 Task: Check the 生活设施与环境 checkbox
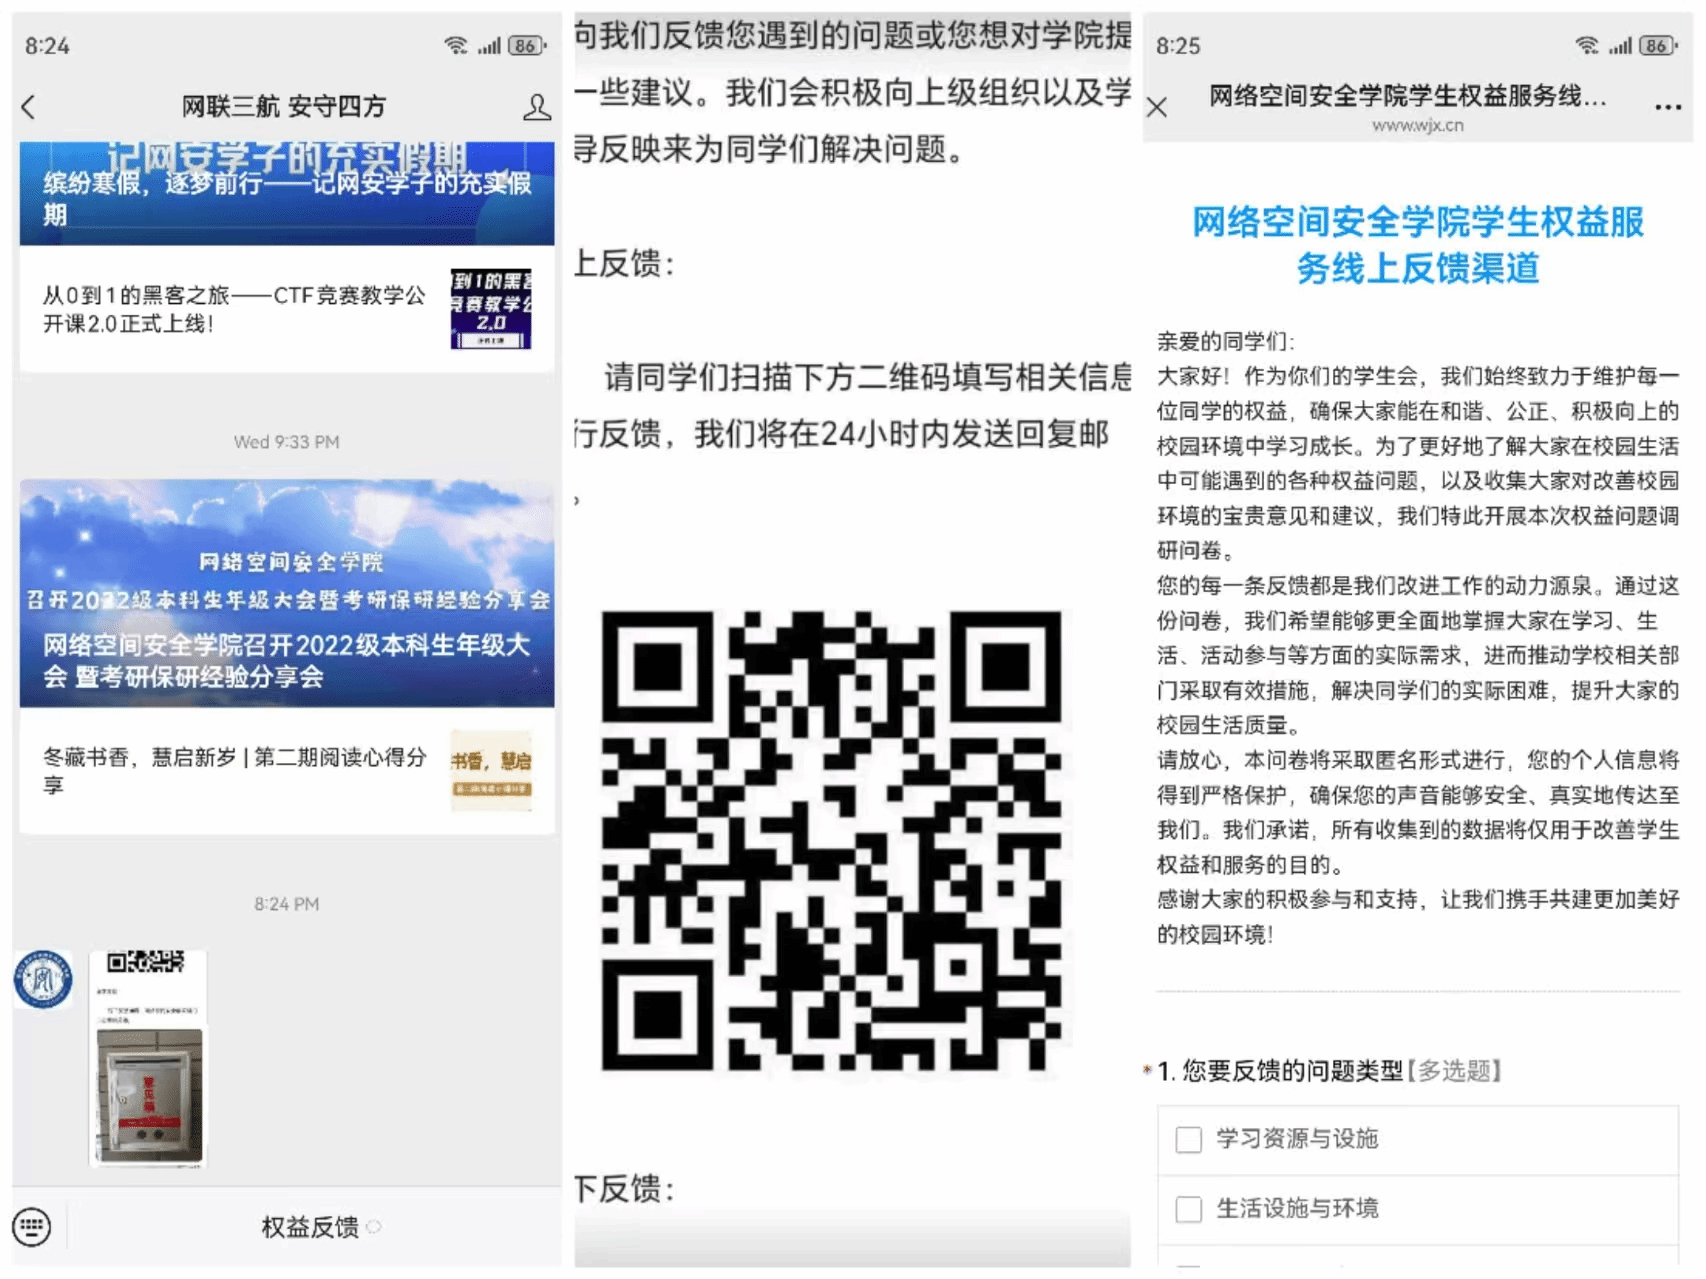click(x=1188, y=1209)
